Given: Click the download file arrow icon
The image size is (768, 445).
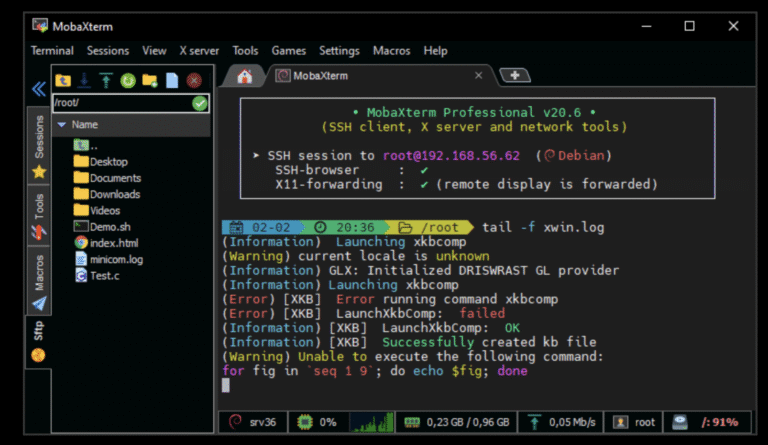Looking at the screenshot, I should 85,80.
